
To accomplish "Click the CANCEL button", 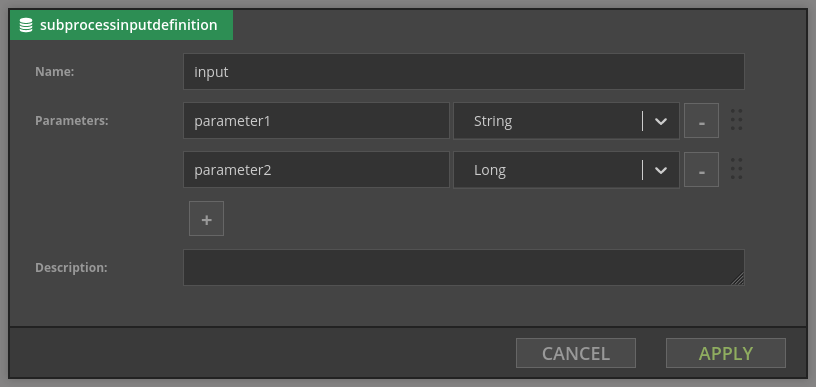I will click(576, 353).
